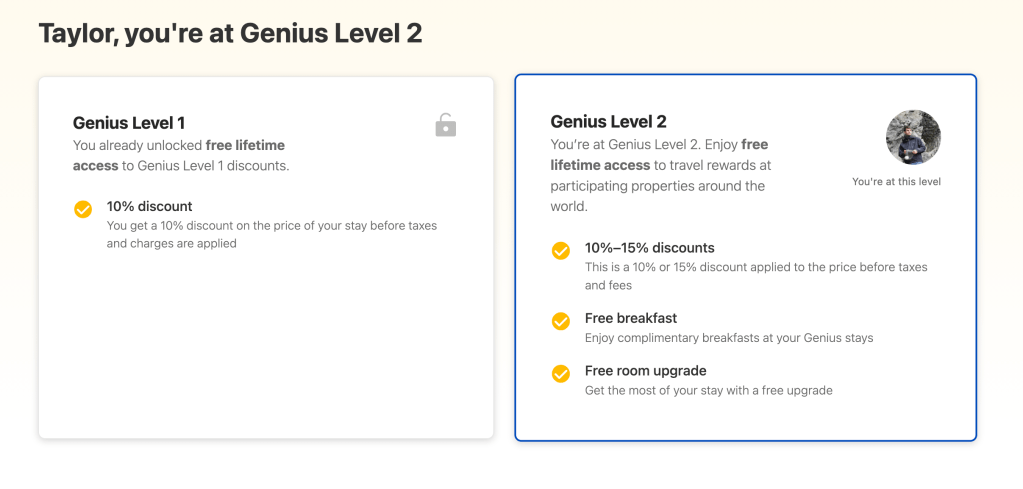Screen dimensions: 1023x489
Task: Click the Free room upgrade benefit title
Action: pos(646,371)
